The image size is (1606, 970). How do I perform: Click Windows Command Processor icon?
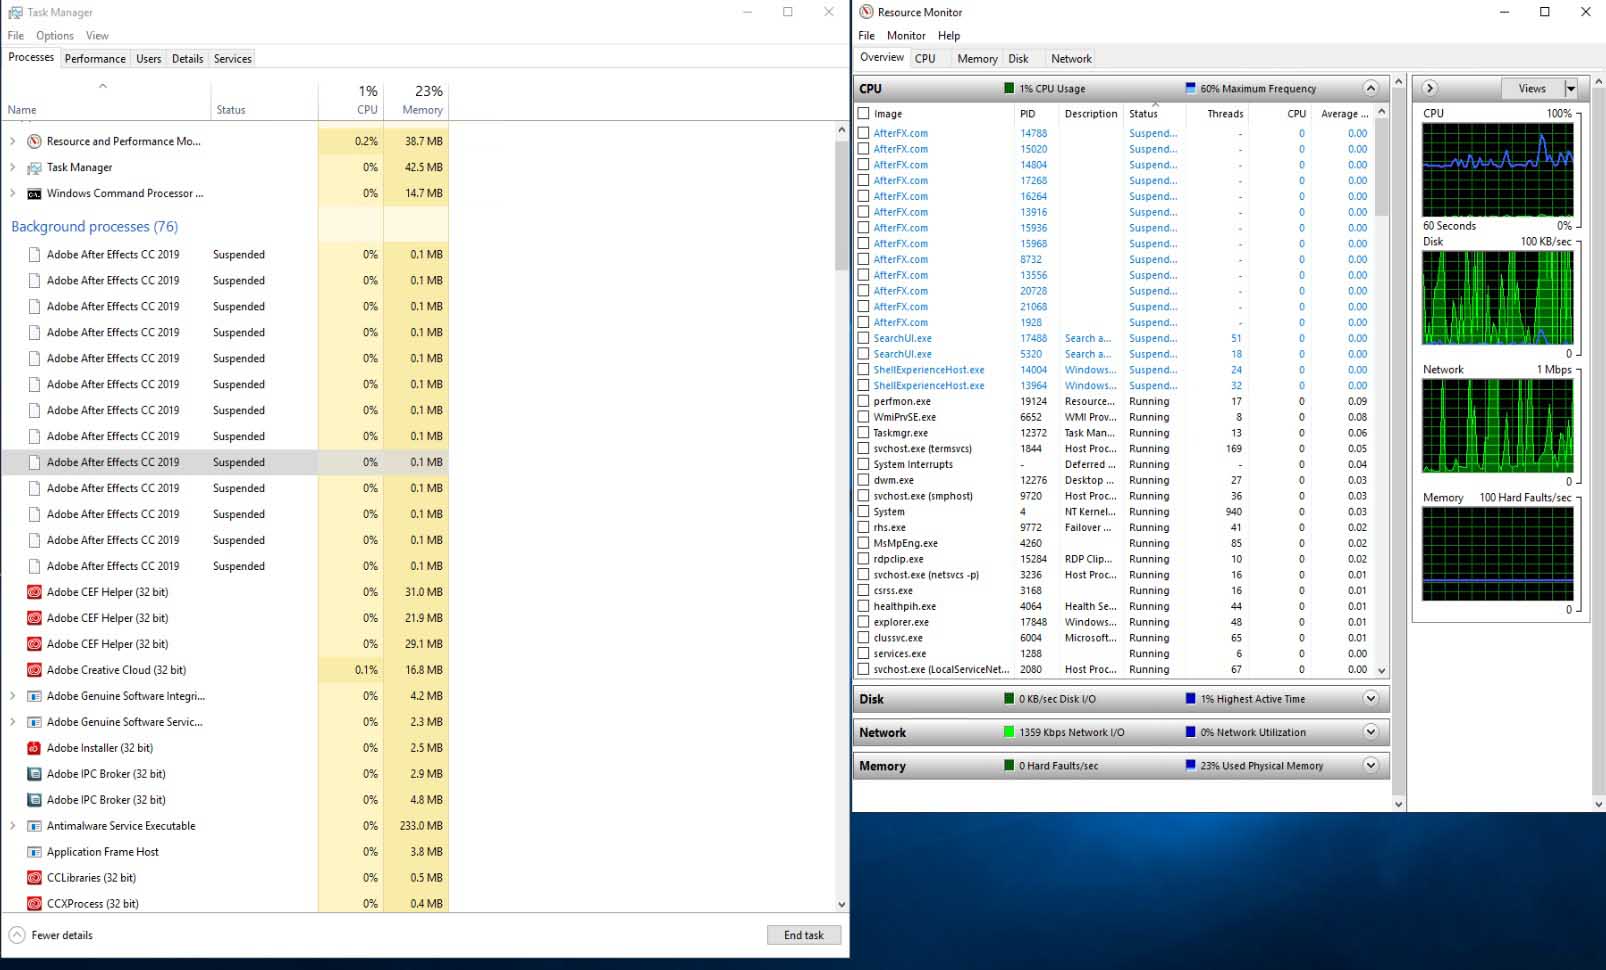(x=34, y=193)
